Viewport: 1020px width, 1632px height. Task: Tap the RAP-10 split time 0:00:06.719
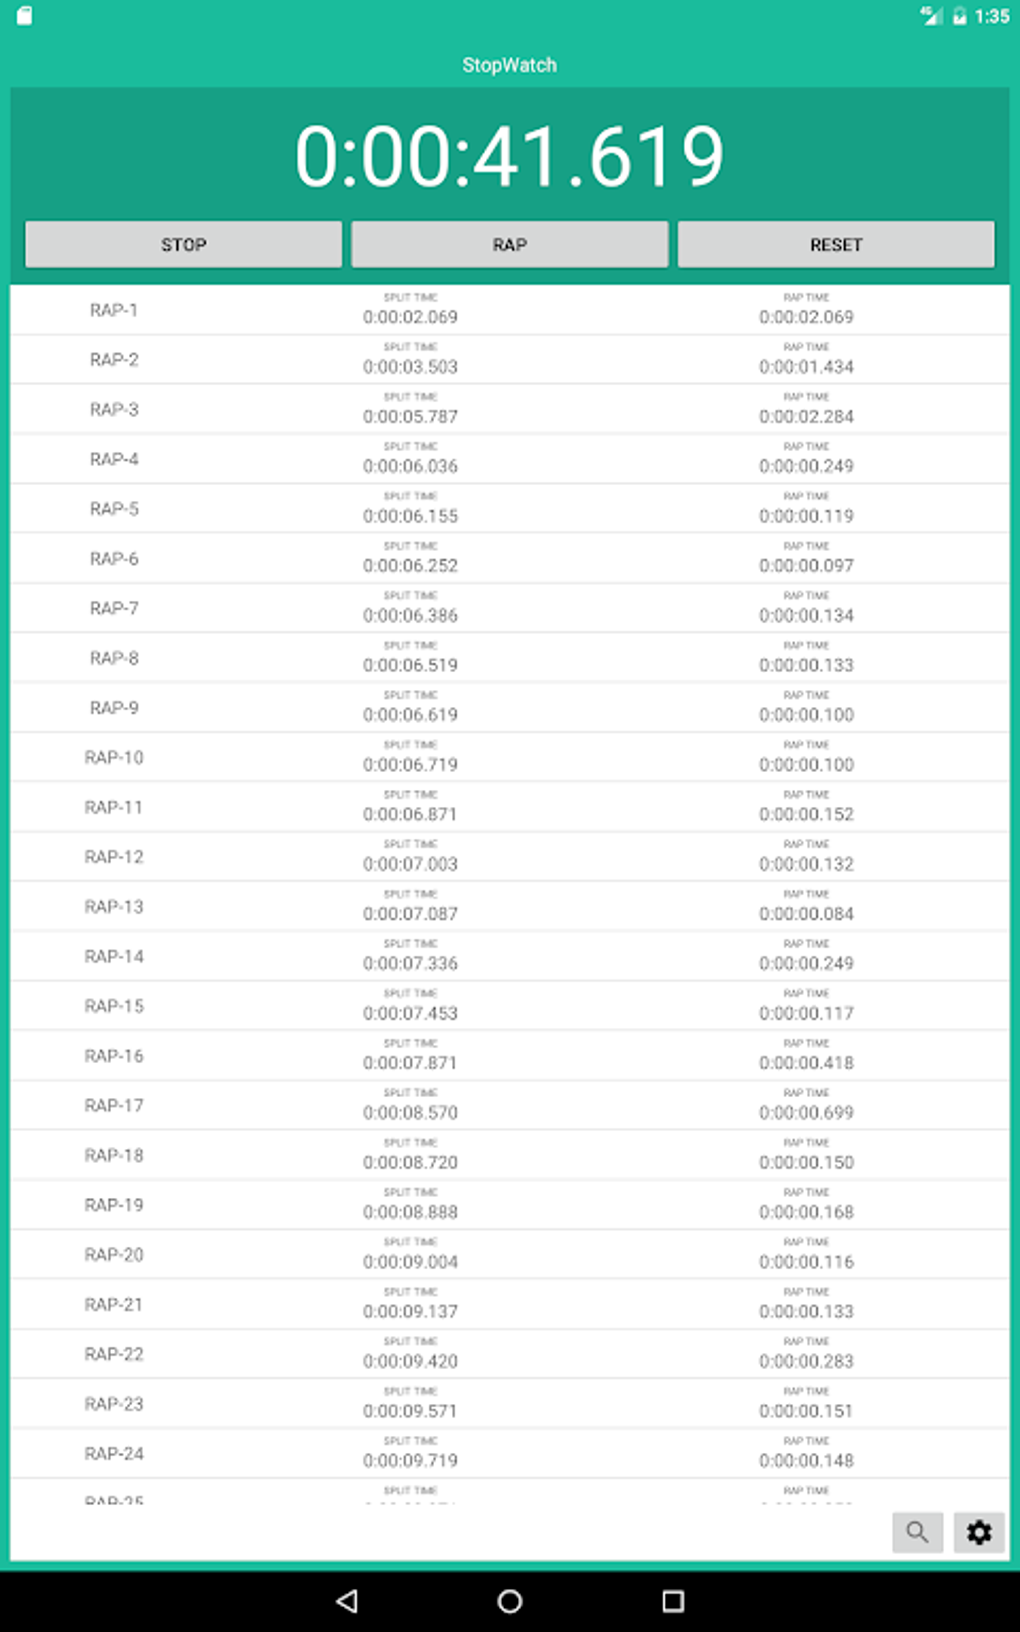pos(410,765)
